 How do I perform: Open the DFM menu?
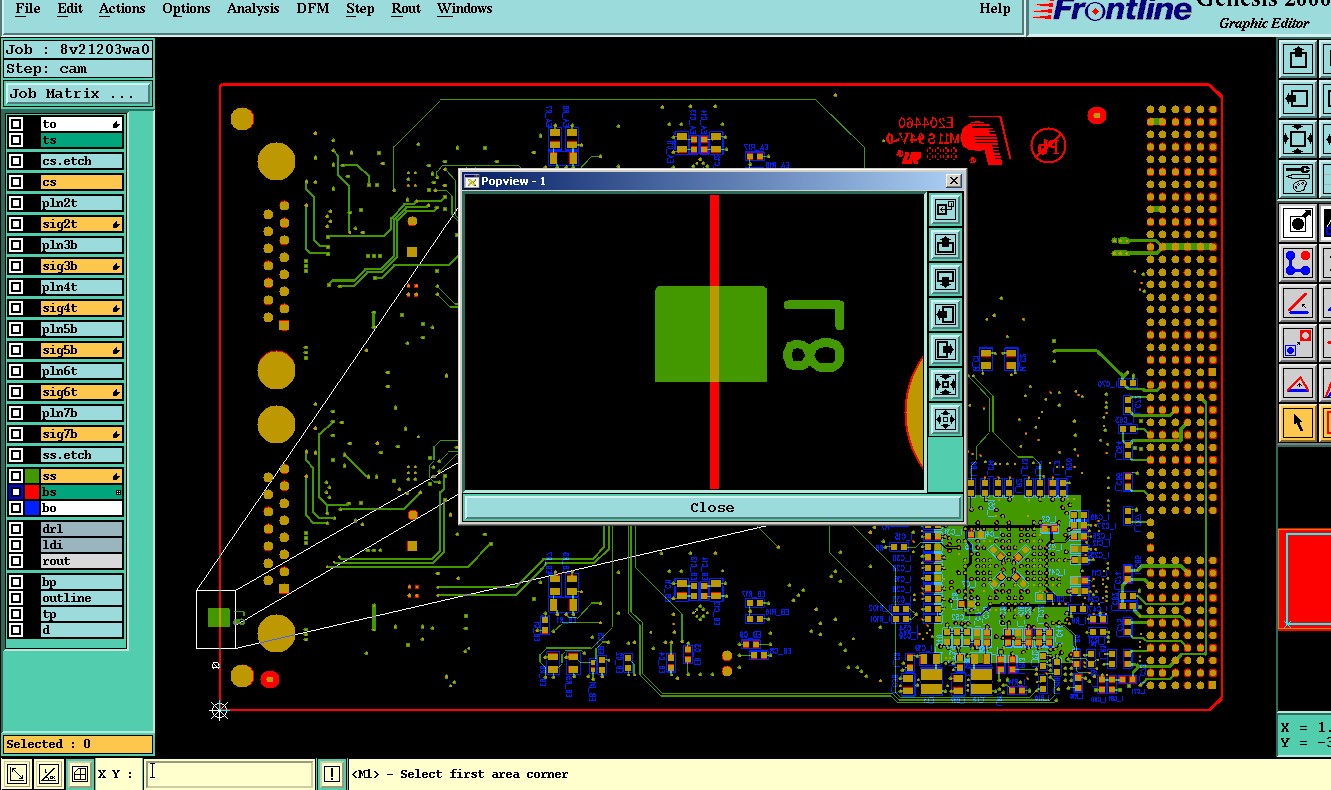click(x=313, y=9)
